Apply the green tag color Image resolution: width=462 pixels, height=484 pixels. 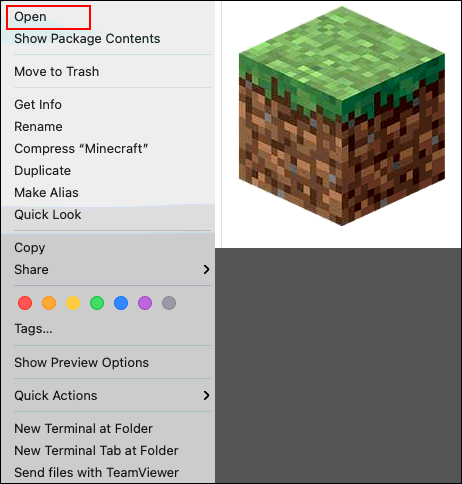(x=97, y=303)
